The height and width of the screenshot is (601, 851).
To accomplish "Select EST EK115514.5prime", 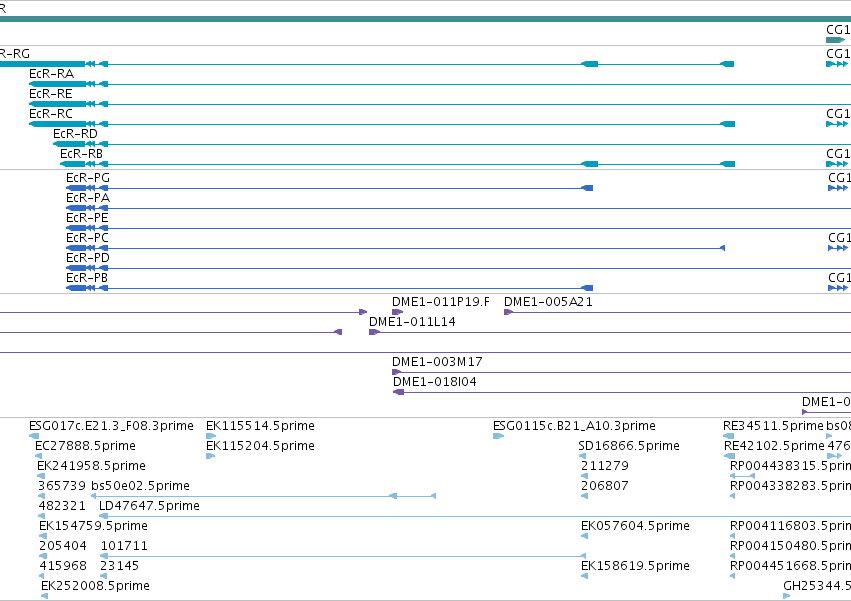I will point(261,426).
